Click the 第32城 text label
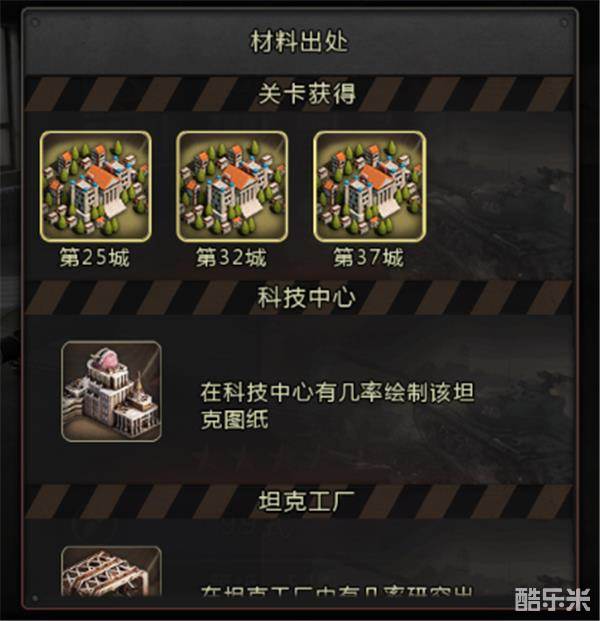This screenshot has width=600, height=621. [231, 257]
